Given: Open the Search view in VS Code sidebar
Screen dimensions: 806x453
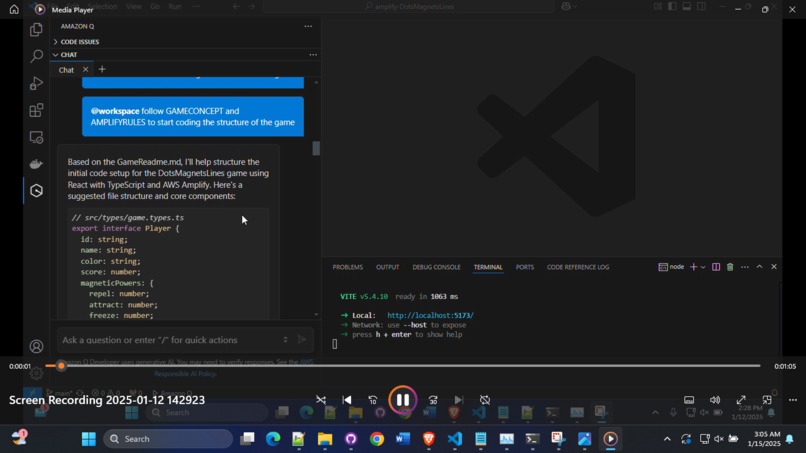Looking at the screenshot, I should pos(36,56).
